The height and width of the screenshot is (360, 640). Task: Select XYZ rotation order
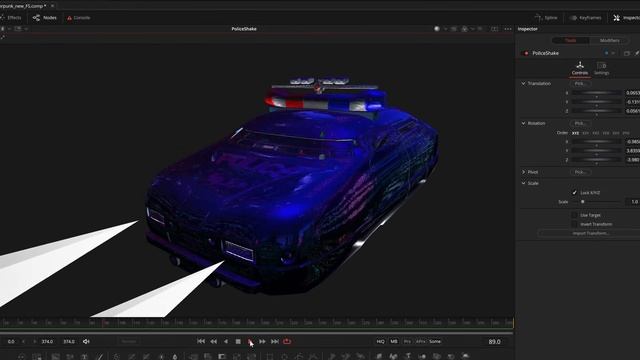[576, 133]
